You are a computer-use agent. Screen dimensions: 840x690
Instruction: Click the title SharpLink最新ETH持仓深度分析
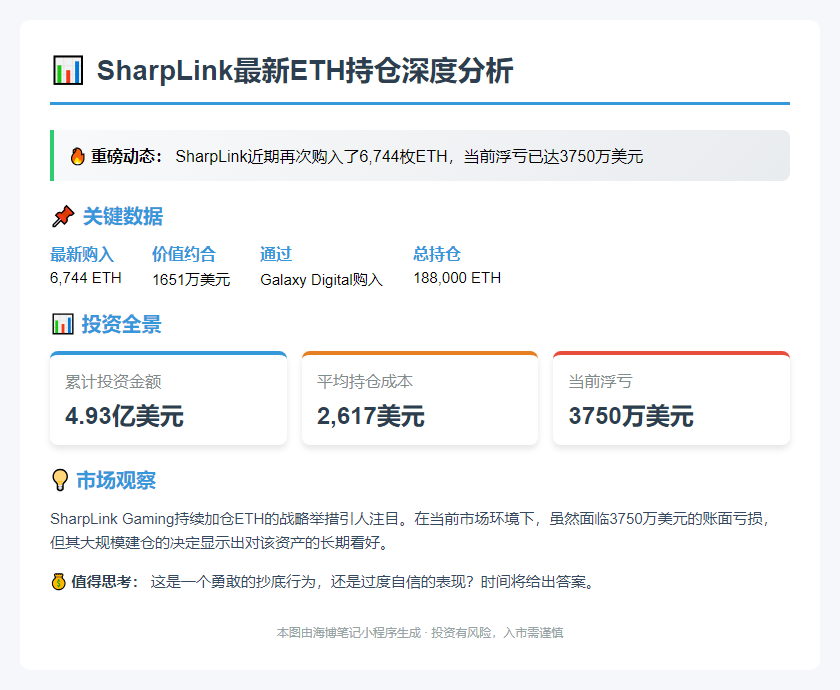(305, 71)
